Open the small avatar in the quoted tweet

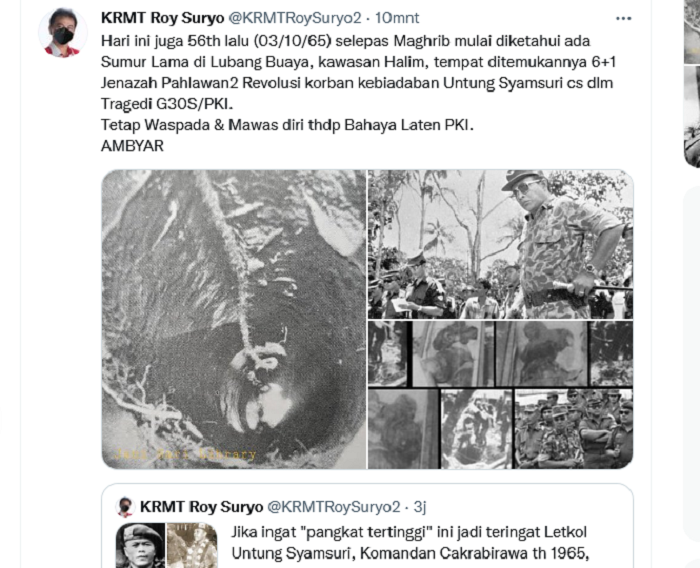(125, 507)
